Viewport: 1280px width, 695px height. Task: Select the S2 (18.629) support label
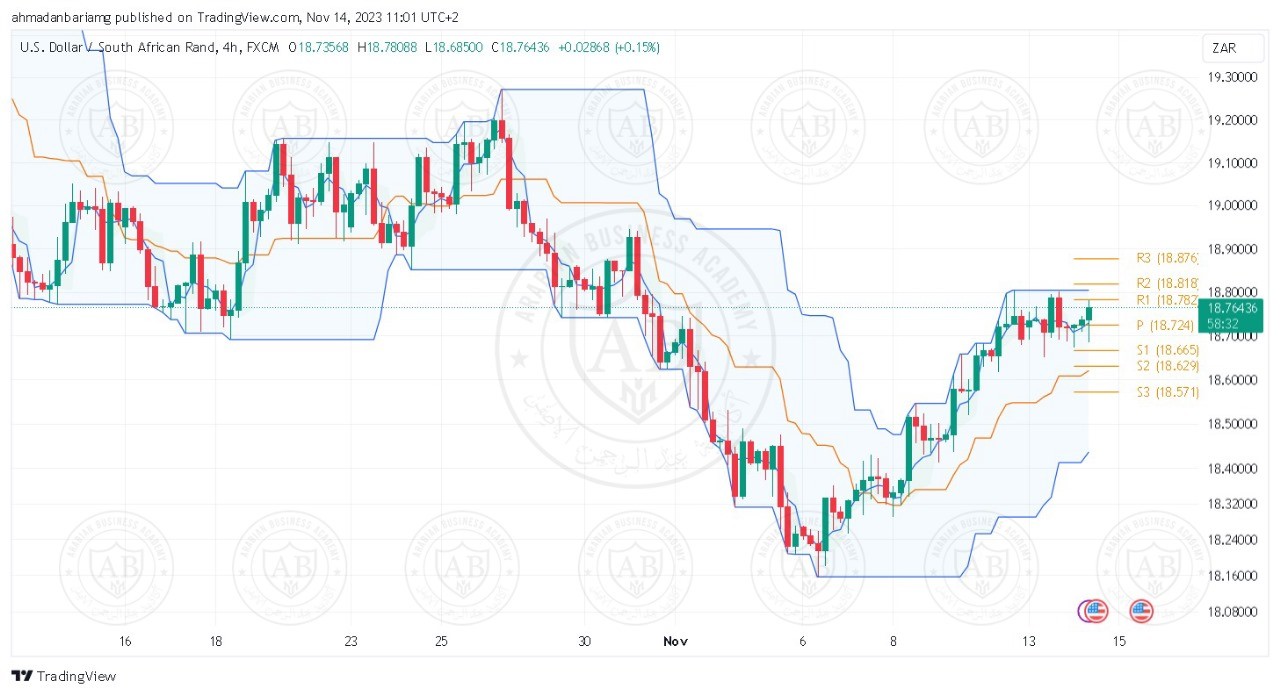tap(1167, 366)
